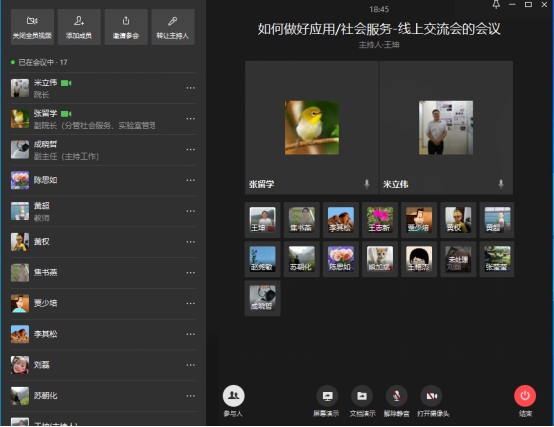554x427 pixels.
Task: Pin the window with the pin icon
Action: tap(496, 5)
